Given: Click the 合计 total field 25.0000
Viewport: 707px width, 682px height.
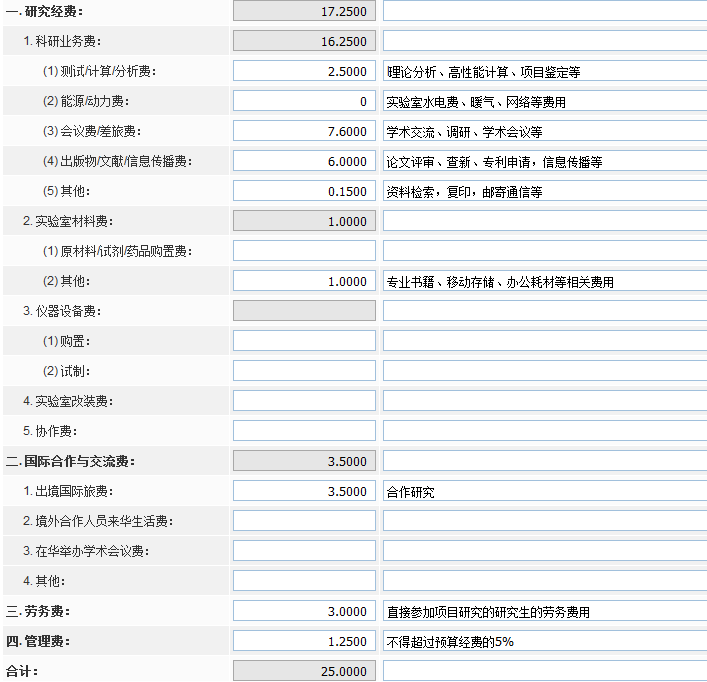Looking at the screenshot, I should pyautogui.click(x=304, y=671).
